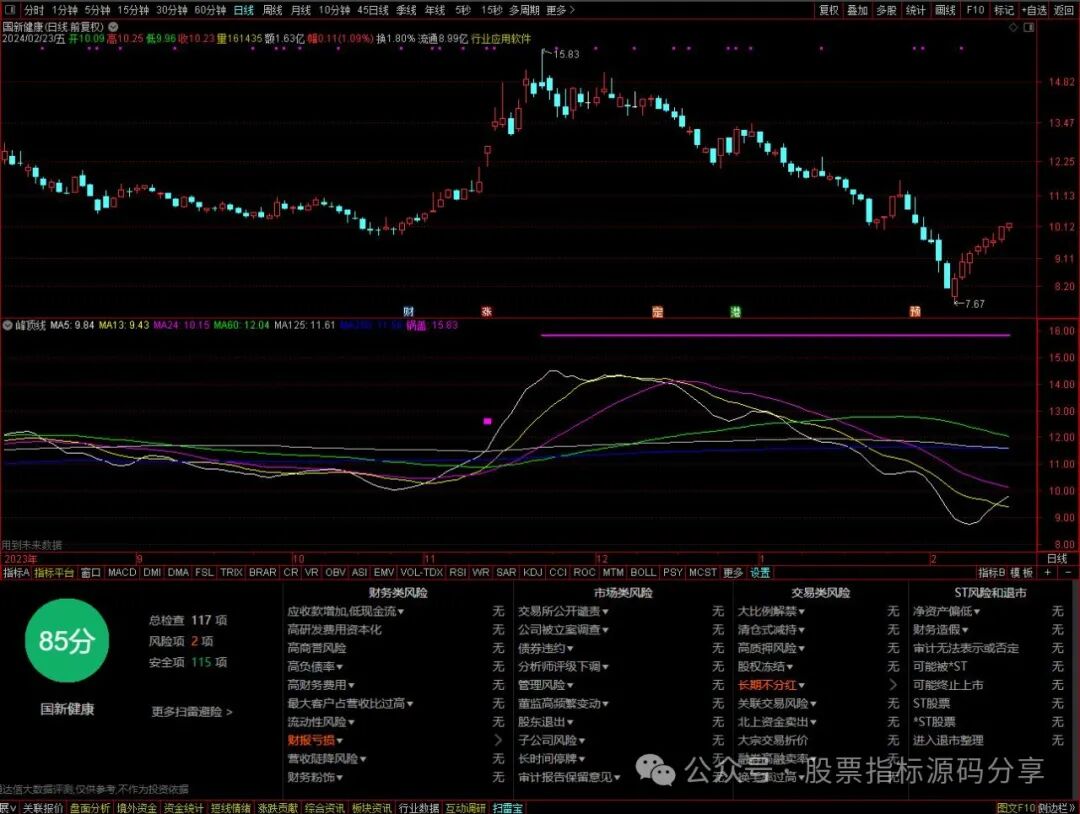Select the OBV indicator
This screenshot has width=1080, height=814.
click(x=335, y=572)
